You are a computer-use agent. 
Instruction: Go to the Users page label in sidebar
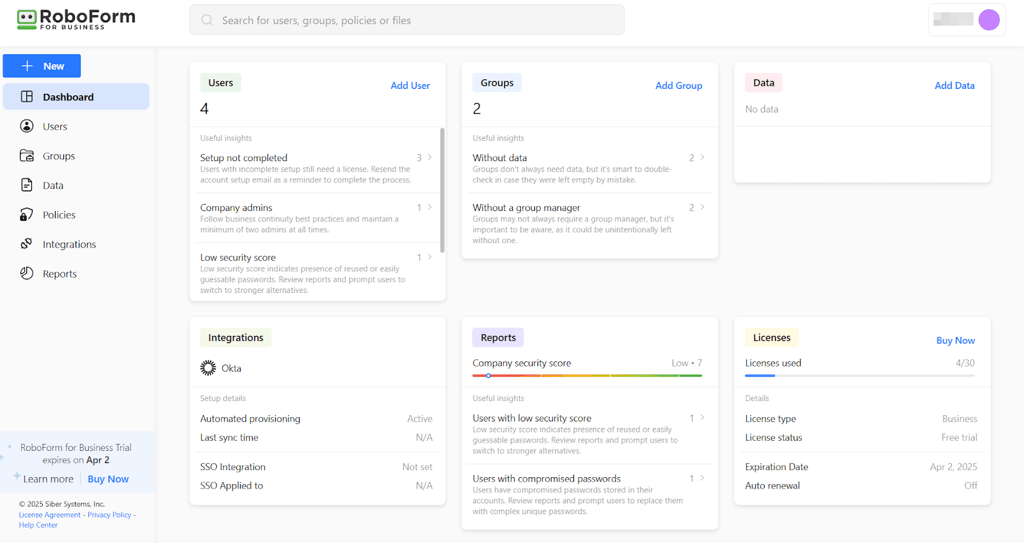click(55, 127)
